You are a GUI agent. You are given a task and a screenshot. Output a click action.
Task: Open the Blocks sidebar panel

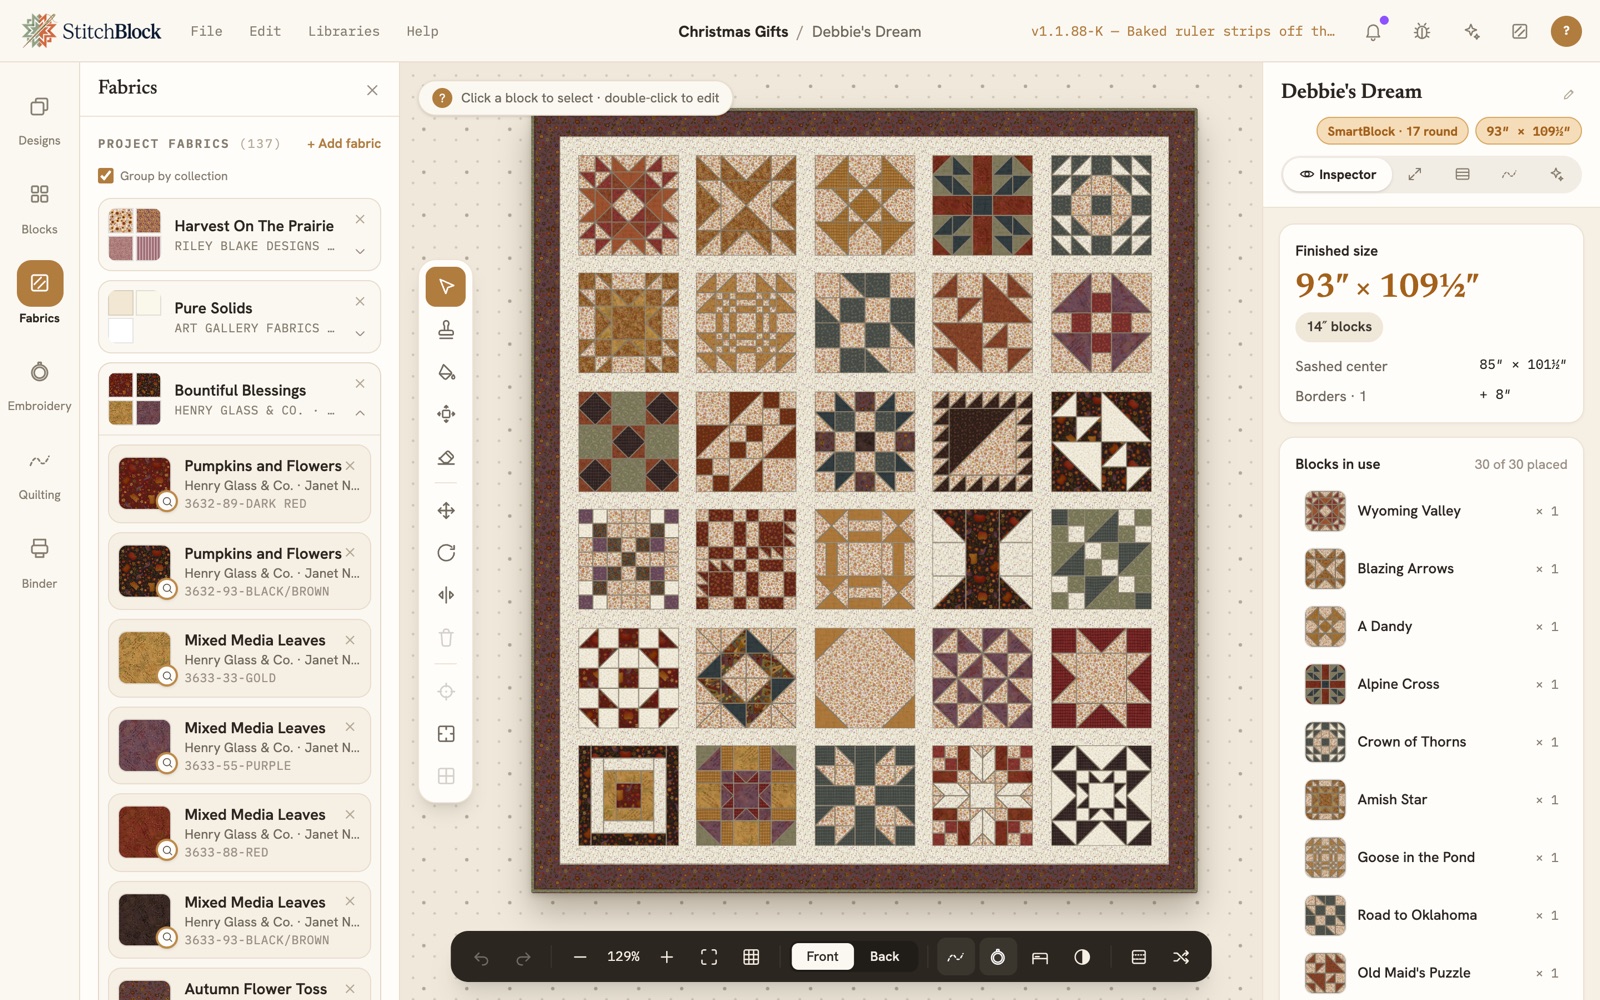(x=39, y=208)
